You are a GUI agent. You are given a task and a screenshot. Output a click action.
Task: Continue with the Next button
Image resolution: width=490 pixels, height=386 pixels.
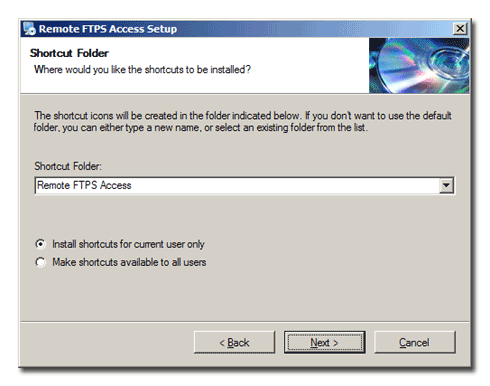pos(324,342)
